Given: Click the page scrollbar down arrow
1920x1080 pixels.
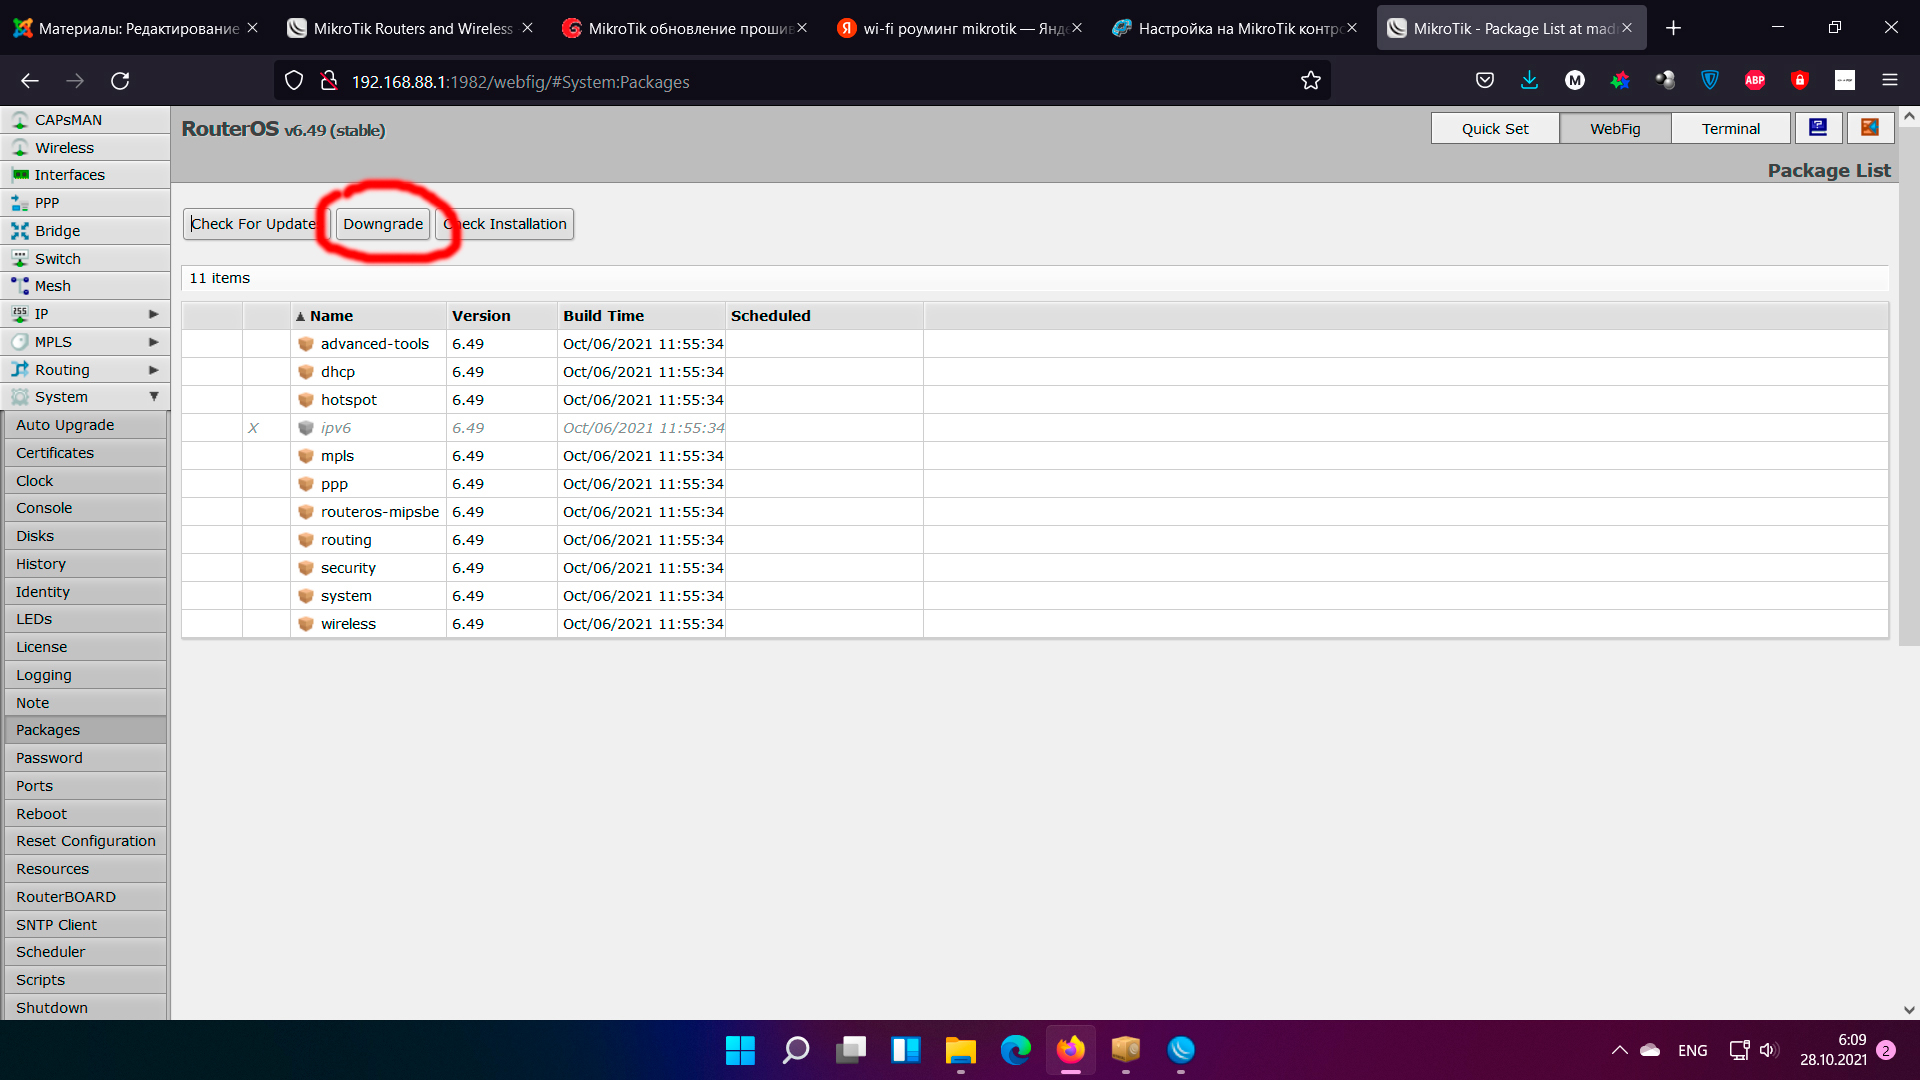Looking at the screenshot, I should coord(1909,1010).
